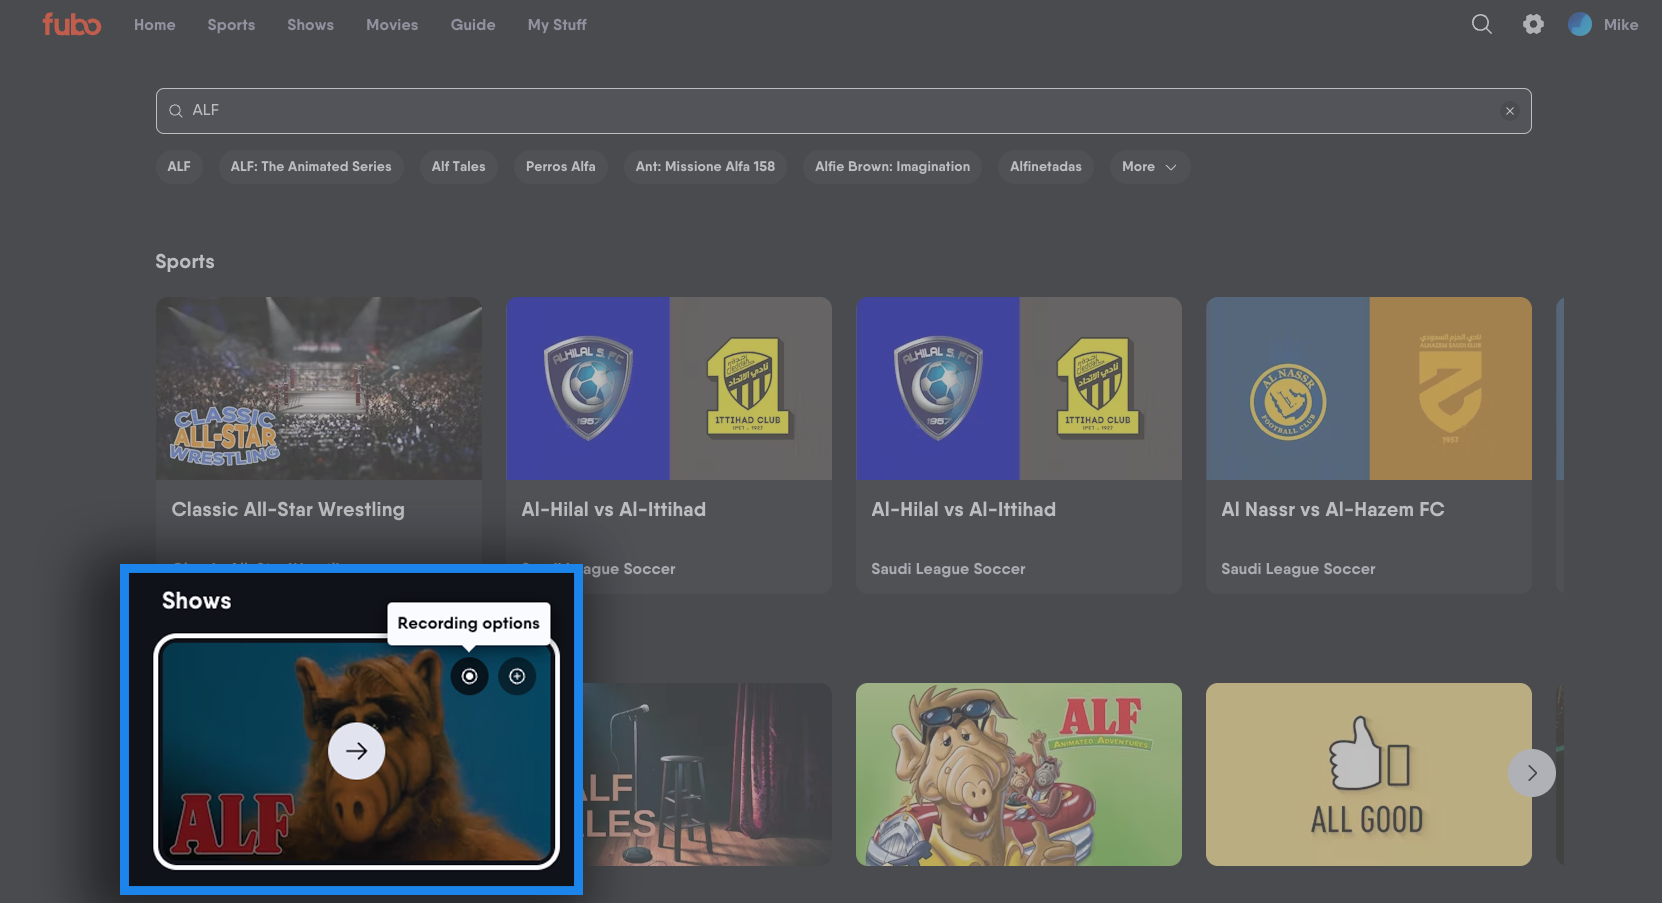Click the Sports section heading
Screen dimensions: 1662x903
coord(185,262)
